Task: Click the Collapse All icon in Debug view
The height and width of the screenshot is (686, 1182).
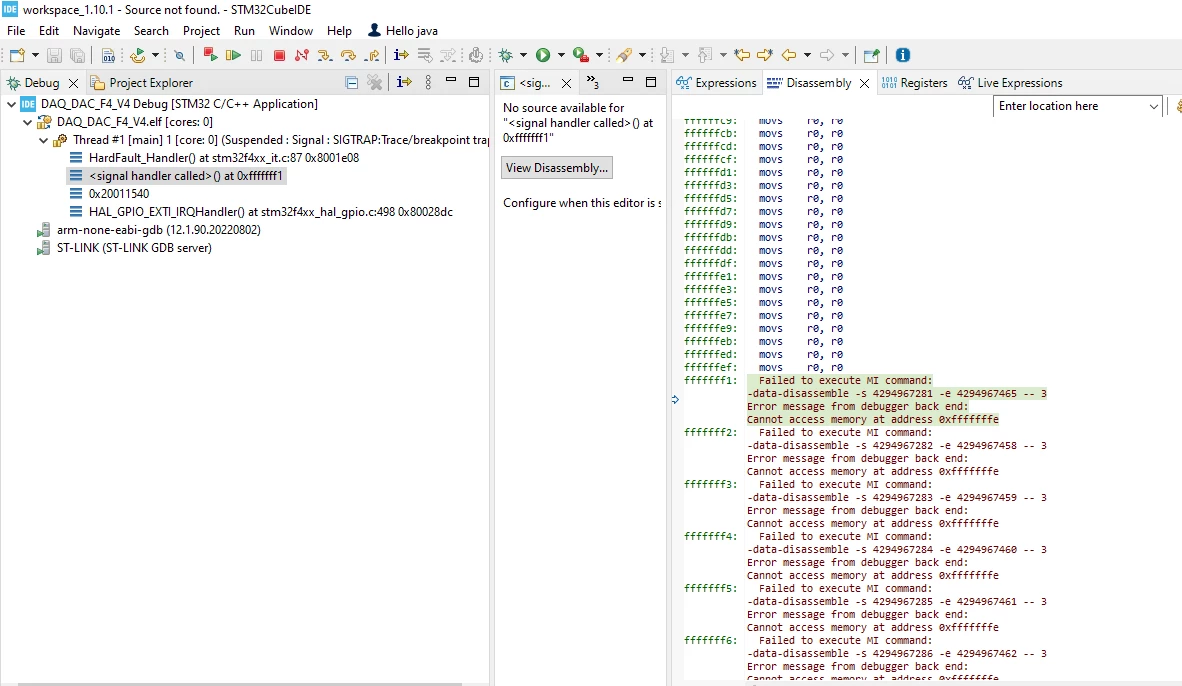Action: [351, 82]
